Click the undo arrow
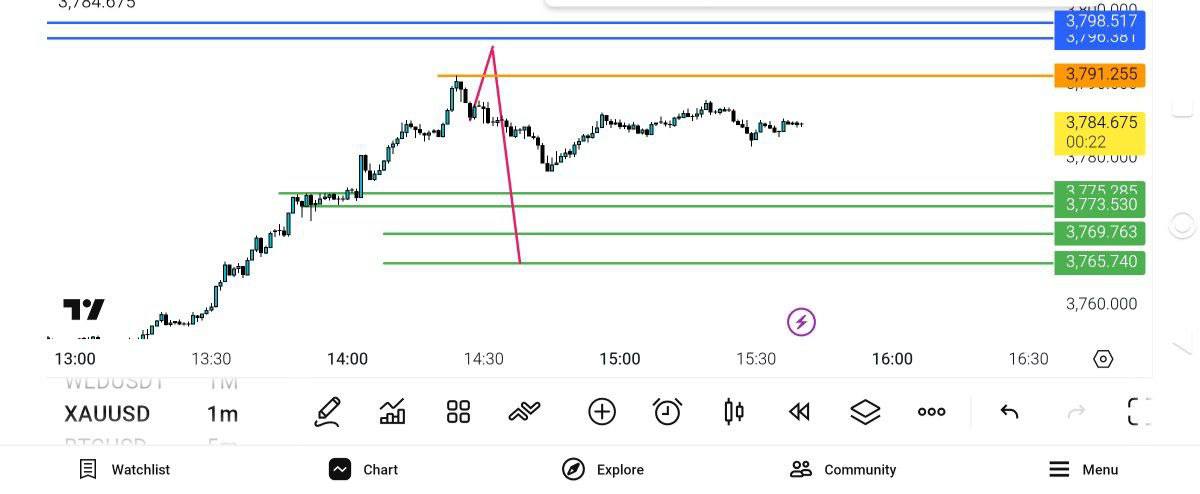Screen dimensions: 1200x494 click(1009, 412)
